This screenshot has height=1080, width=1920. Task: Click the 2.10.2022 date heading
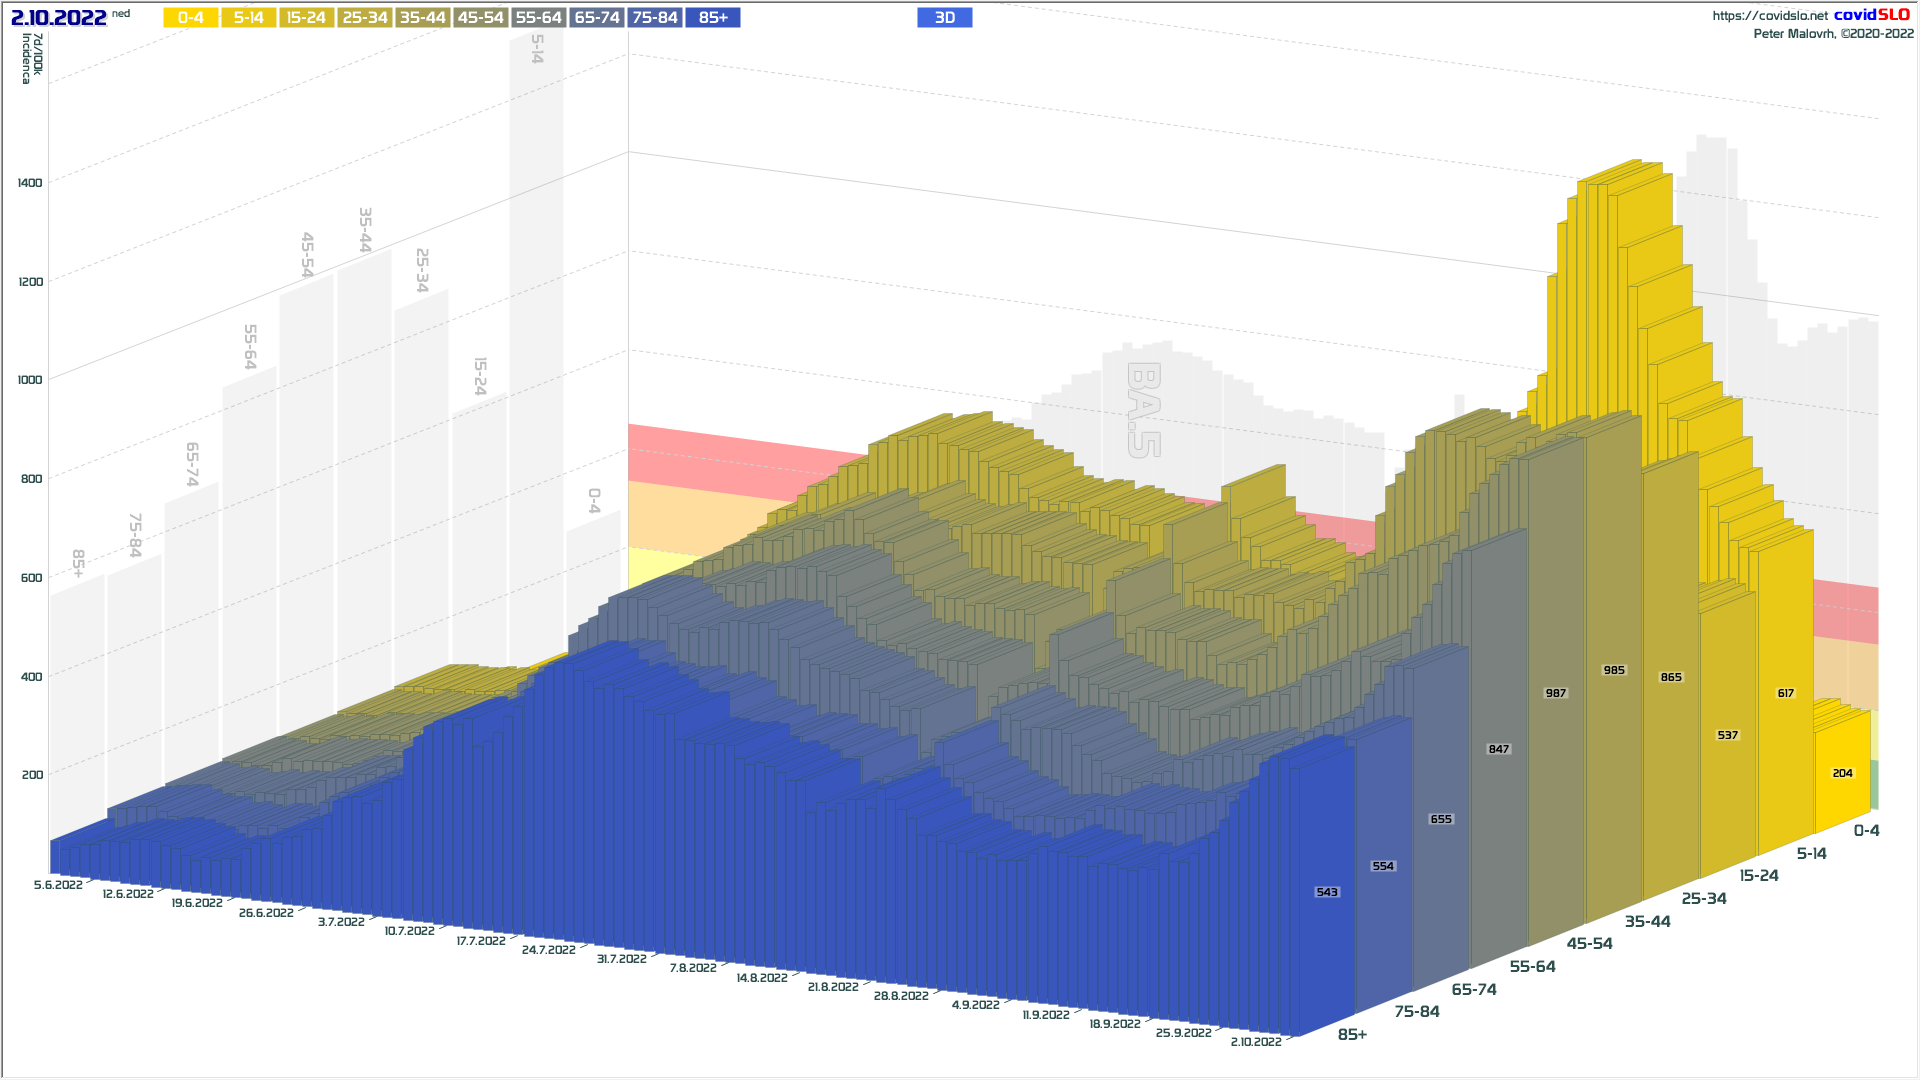pyautogui.click(x=59, y=18)
